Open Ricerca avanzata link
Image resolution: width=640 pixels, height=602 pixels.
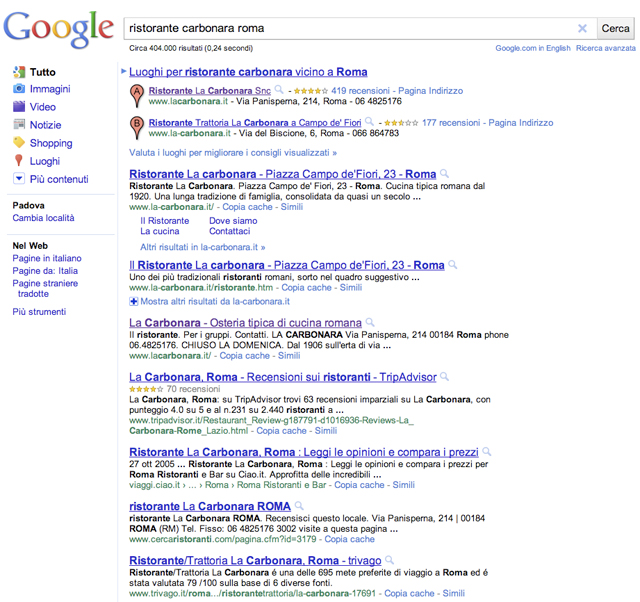(606, 48)
